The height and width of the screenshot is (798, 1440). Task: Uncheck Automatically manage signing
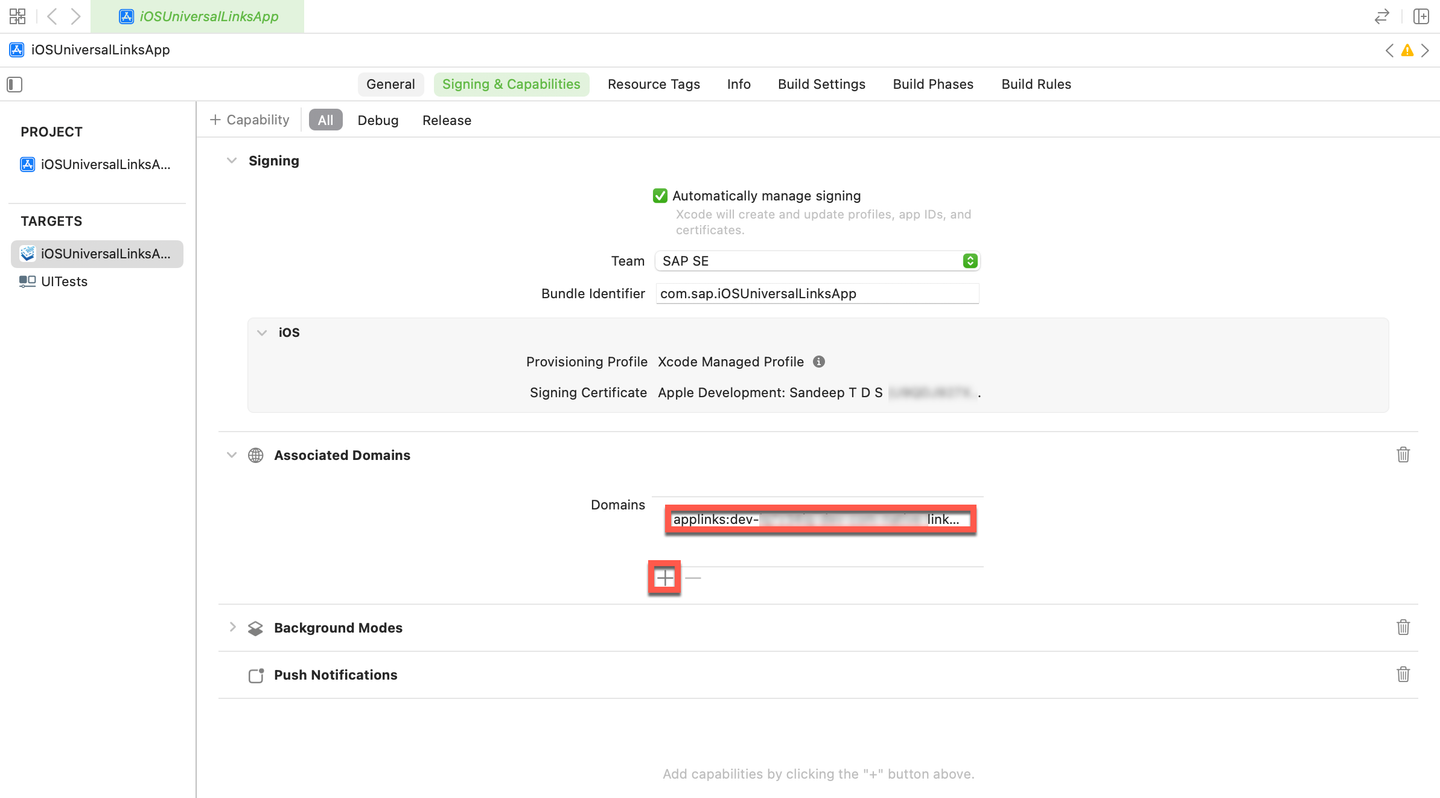click(660, 196)
